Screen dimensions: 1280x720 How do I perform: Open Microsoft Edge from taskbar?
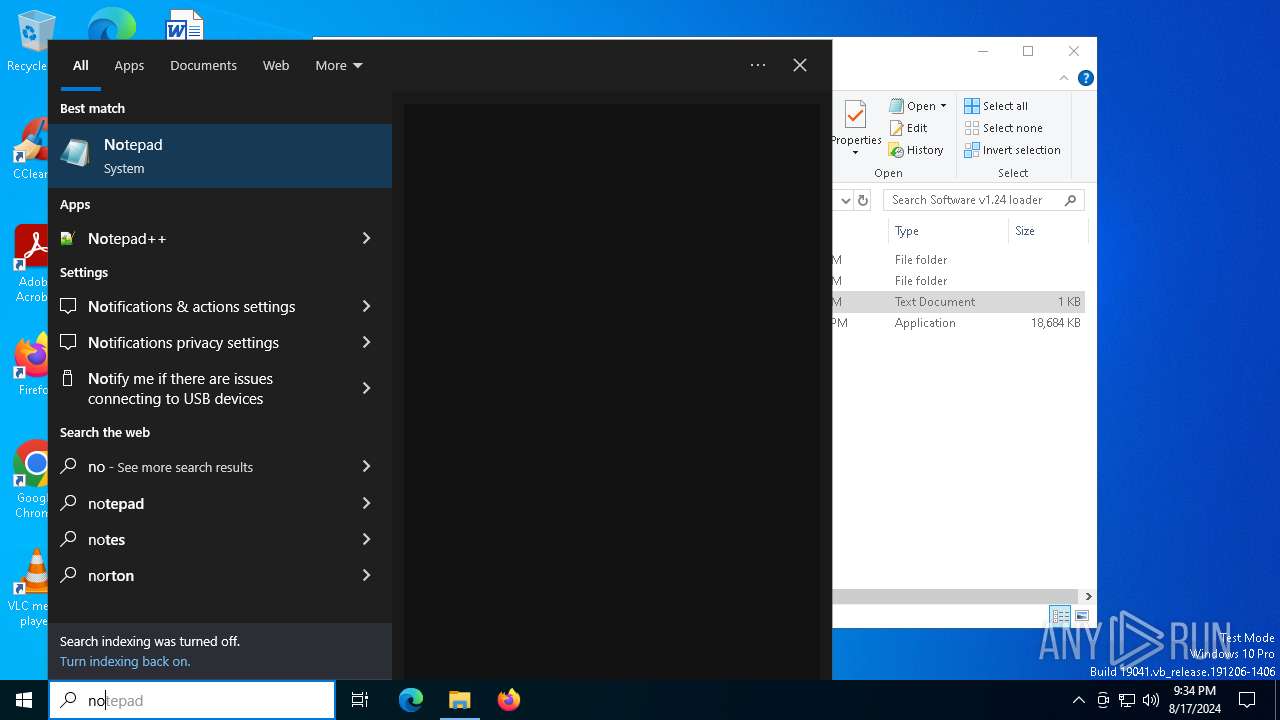coord(411,700)
